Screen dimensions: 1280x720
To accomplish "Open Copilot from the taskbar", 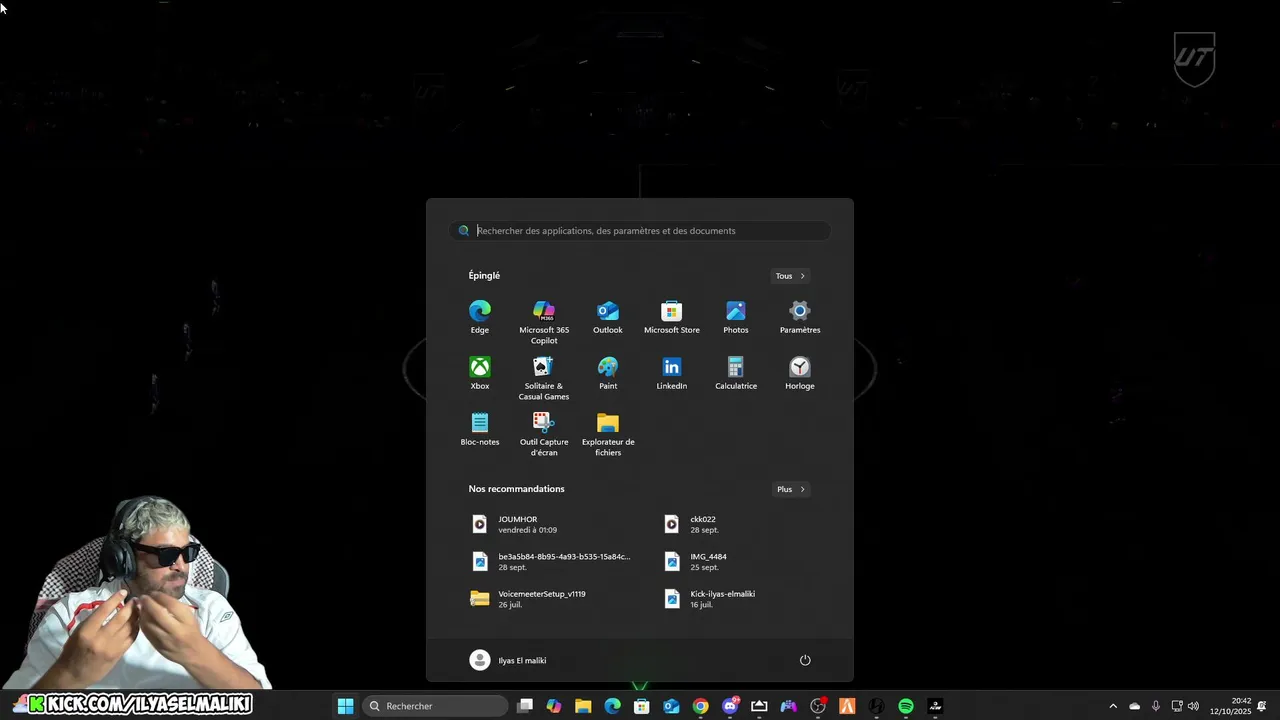I will (554, 706).
